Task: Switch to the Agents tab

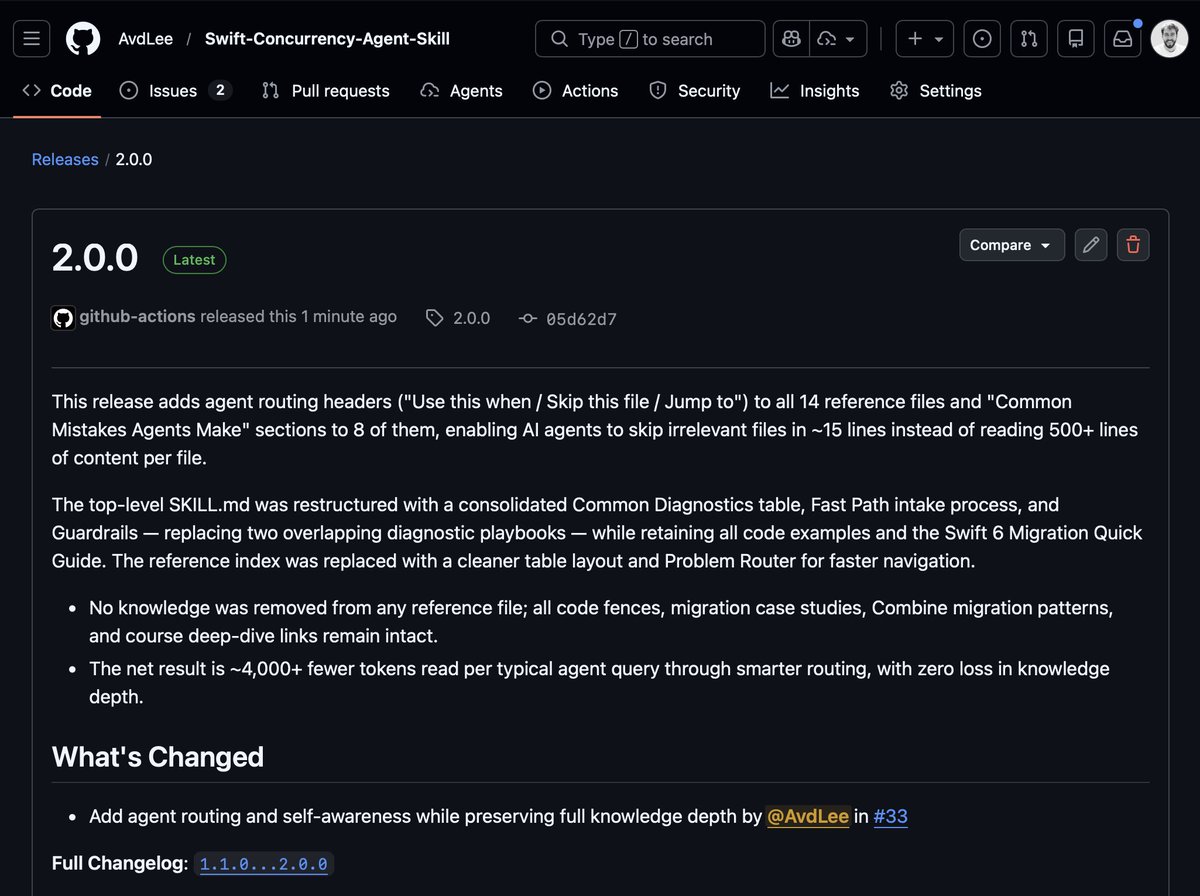Action: click(x=462, y=91)
